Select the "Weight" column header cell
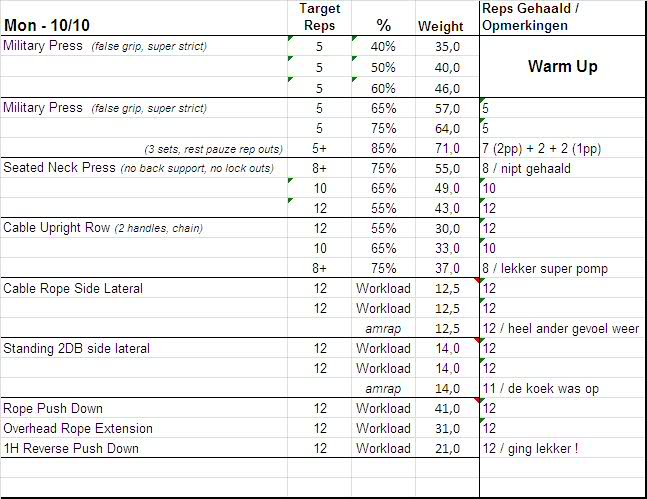The image size is (647, 499). click(439, 26)
